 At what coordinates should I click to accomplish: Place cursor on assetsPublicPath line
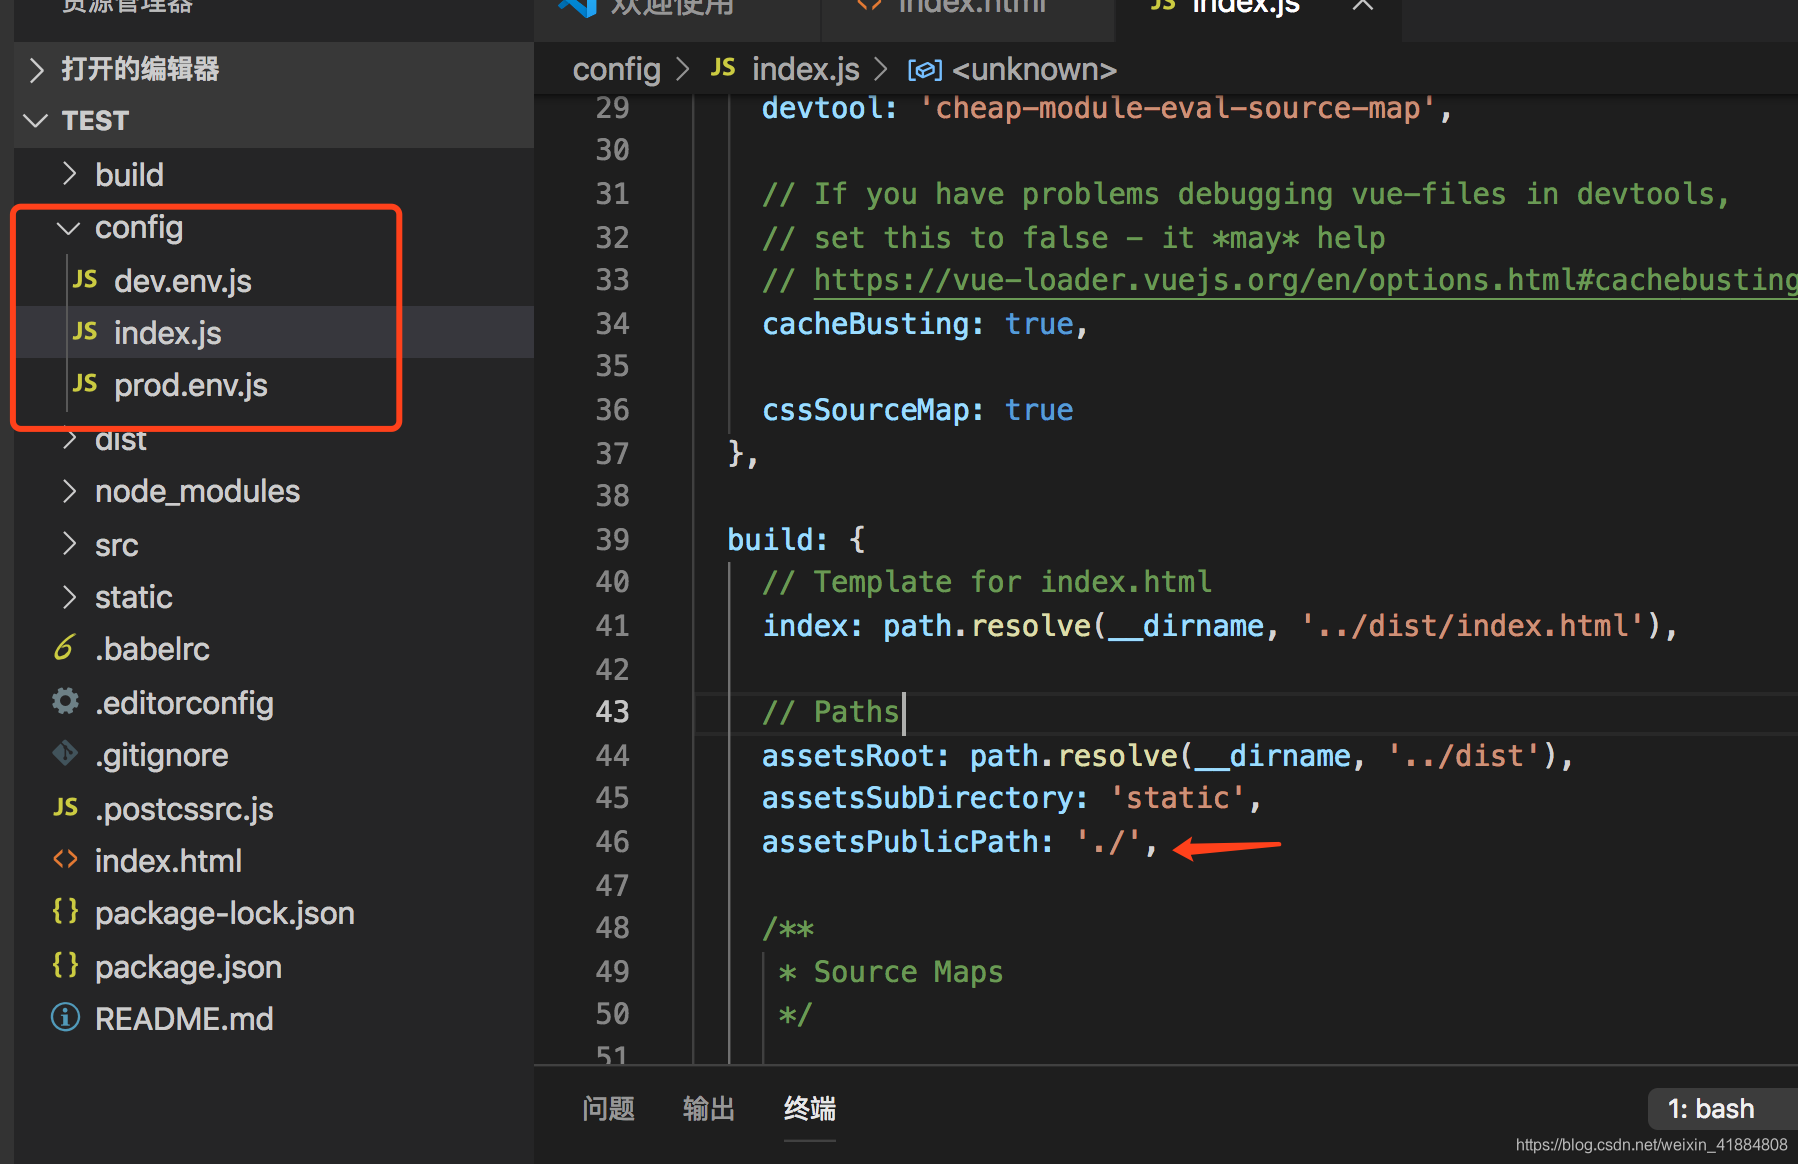coord(958,842)
